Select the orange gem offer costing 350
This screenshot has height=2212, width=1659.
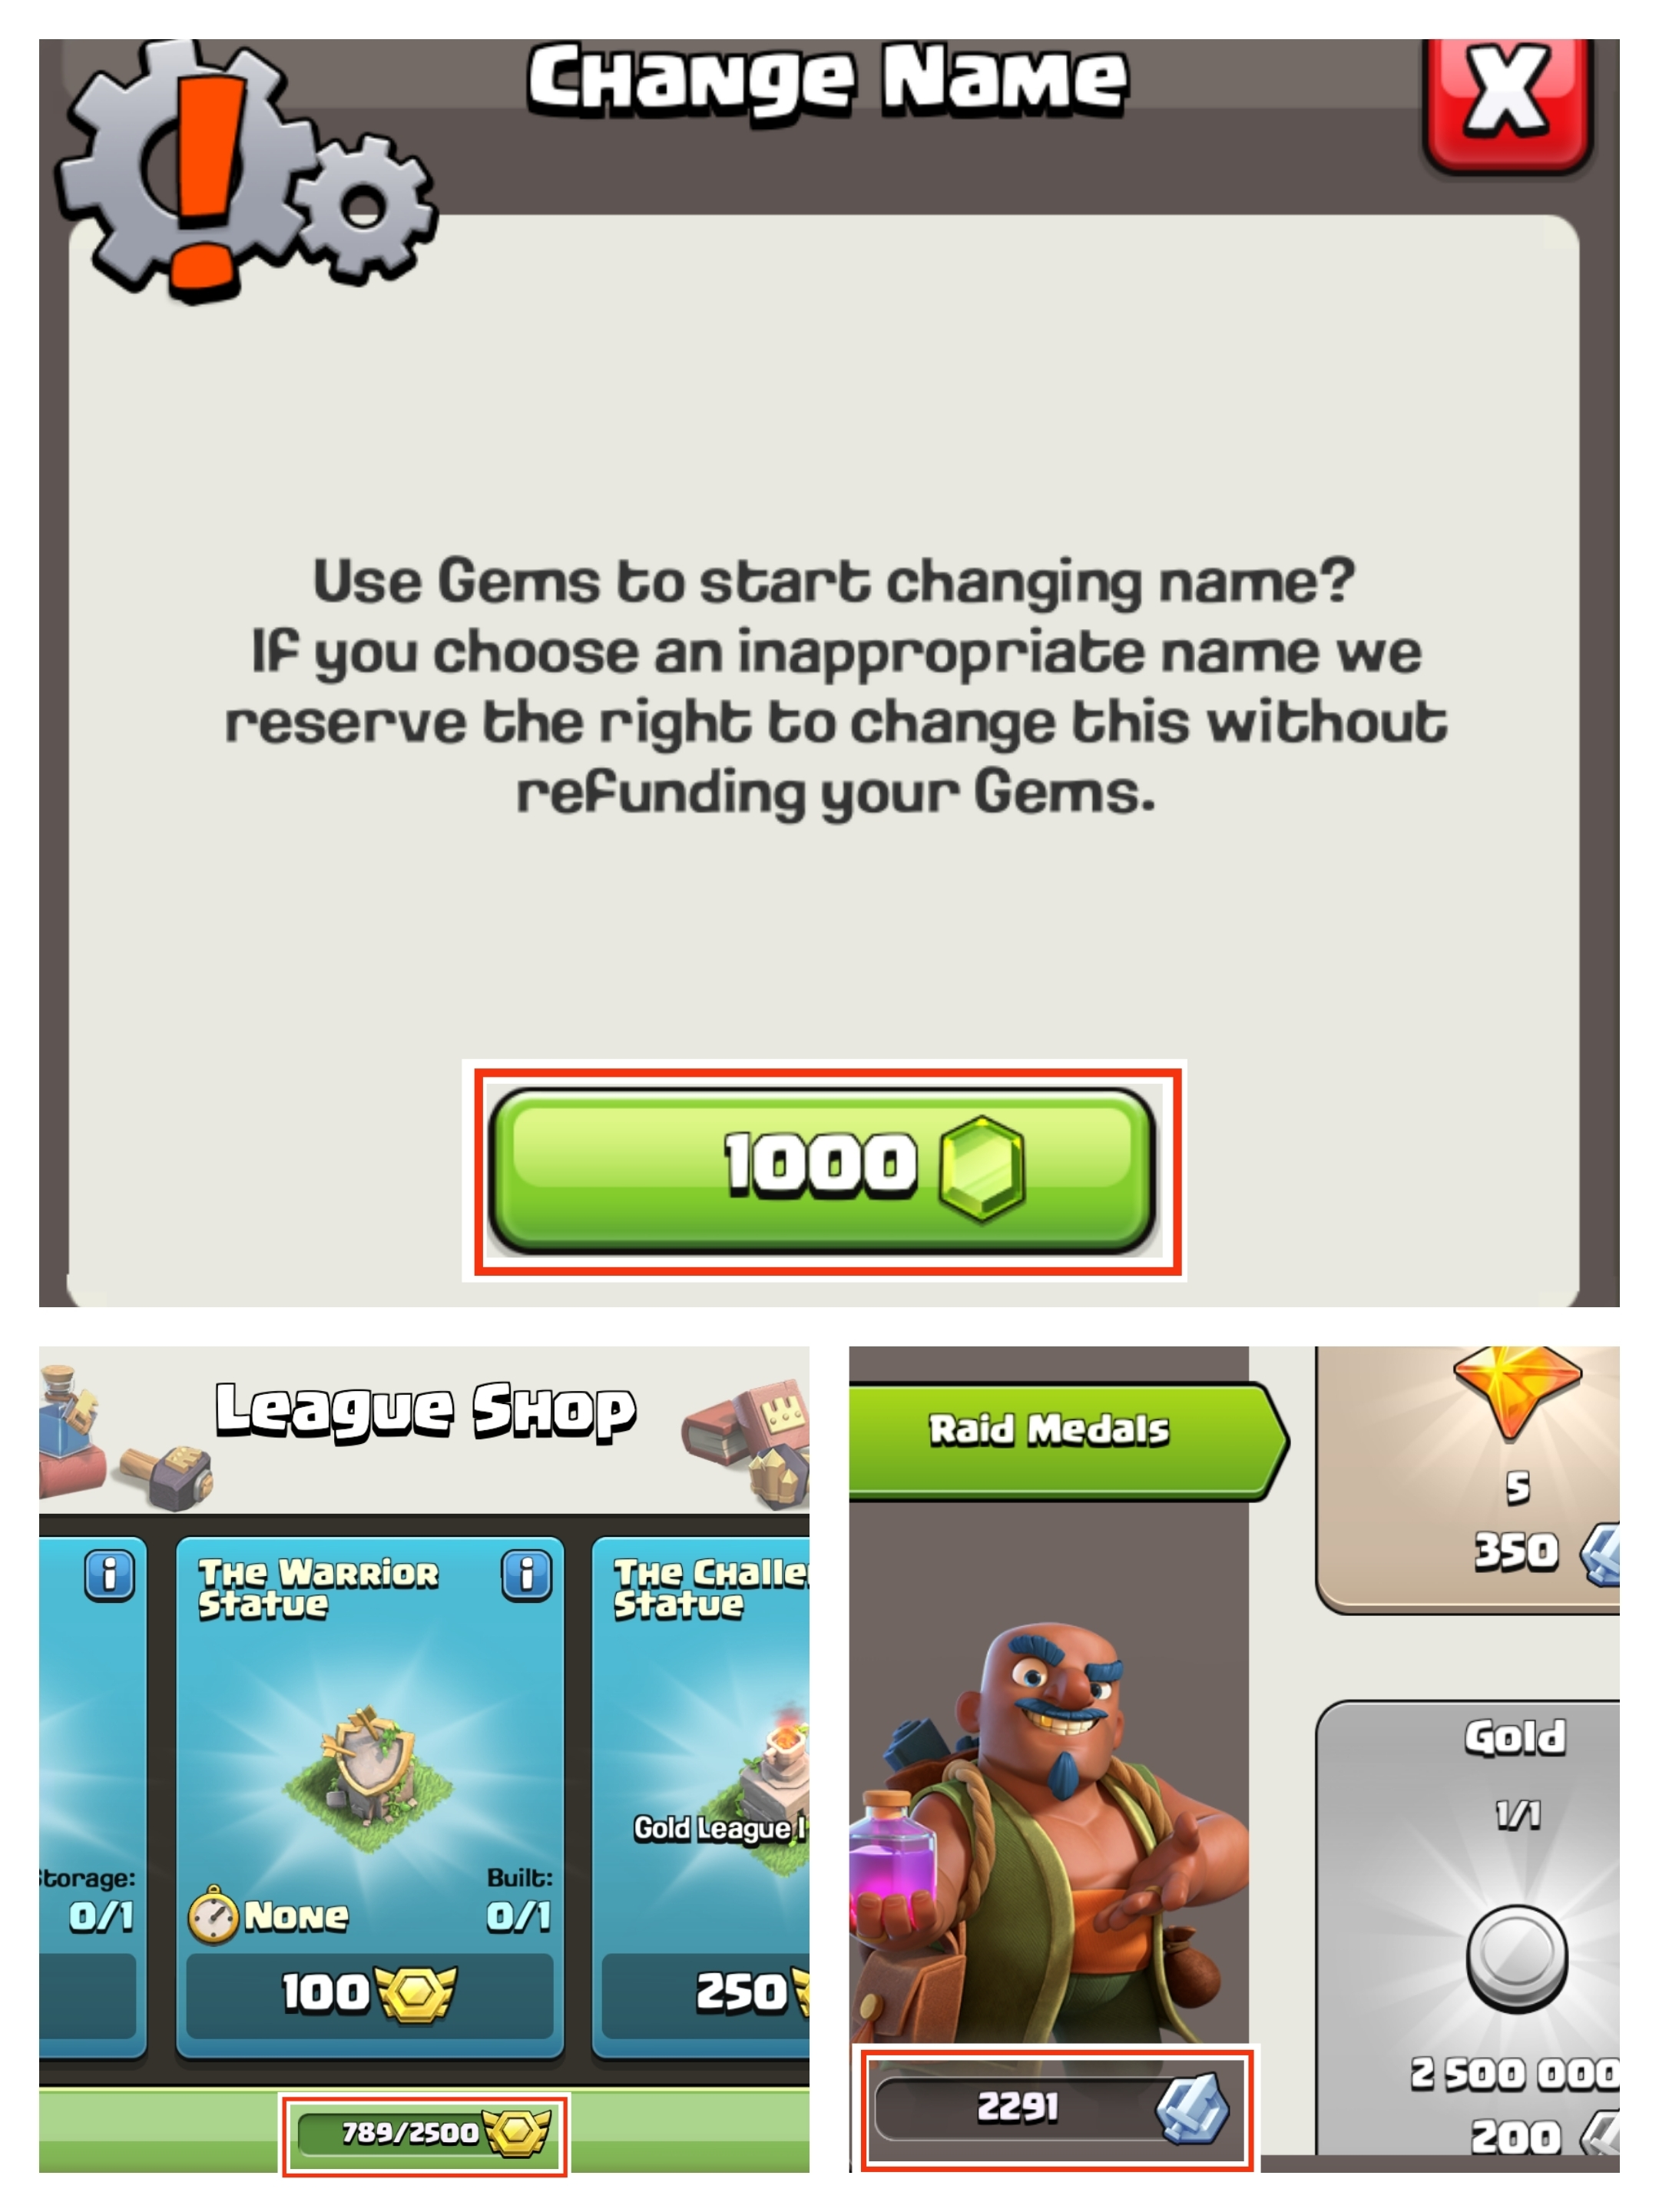click(x=1468, y=1480)
